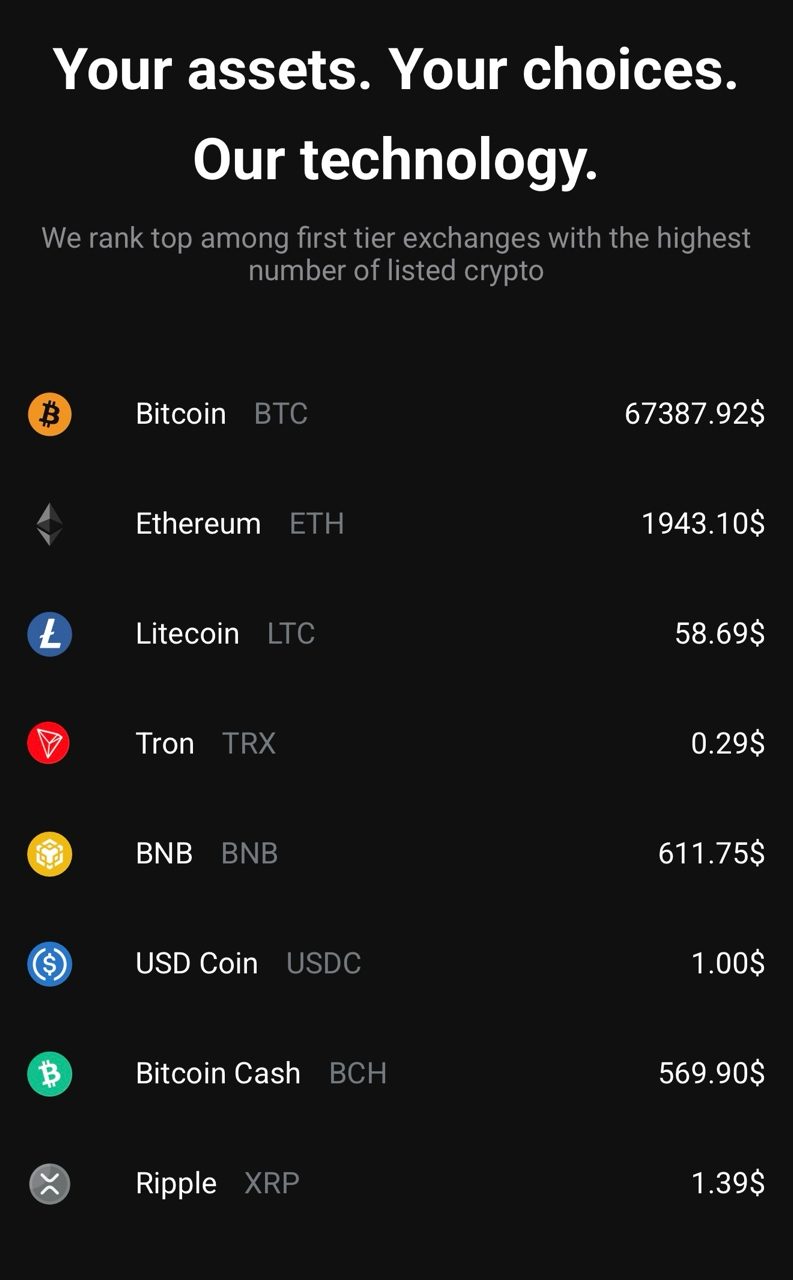Select the Bitcoin Cash name label
Screen dimensions: 793x1280
tap(218, 1073)
